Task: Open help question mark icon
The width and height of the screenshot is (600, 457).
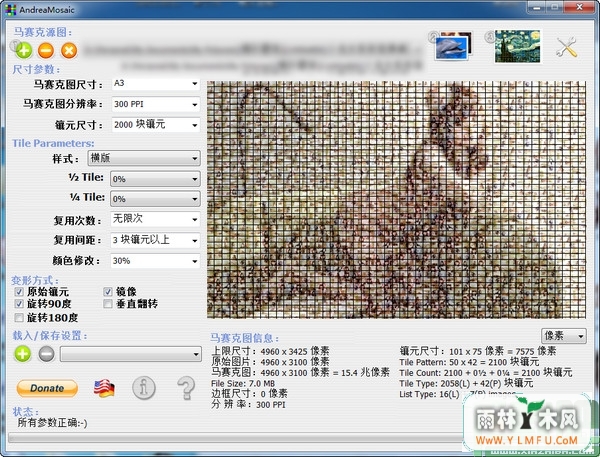Action: click(186, 388)
